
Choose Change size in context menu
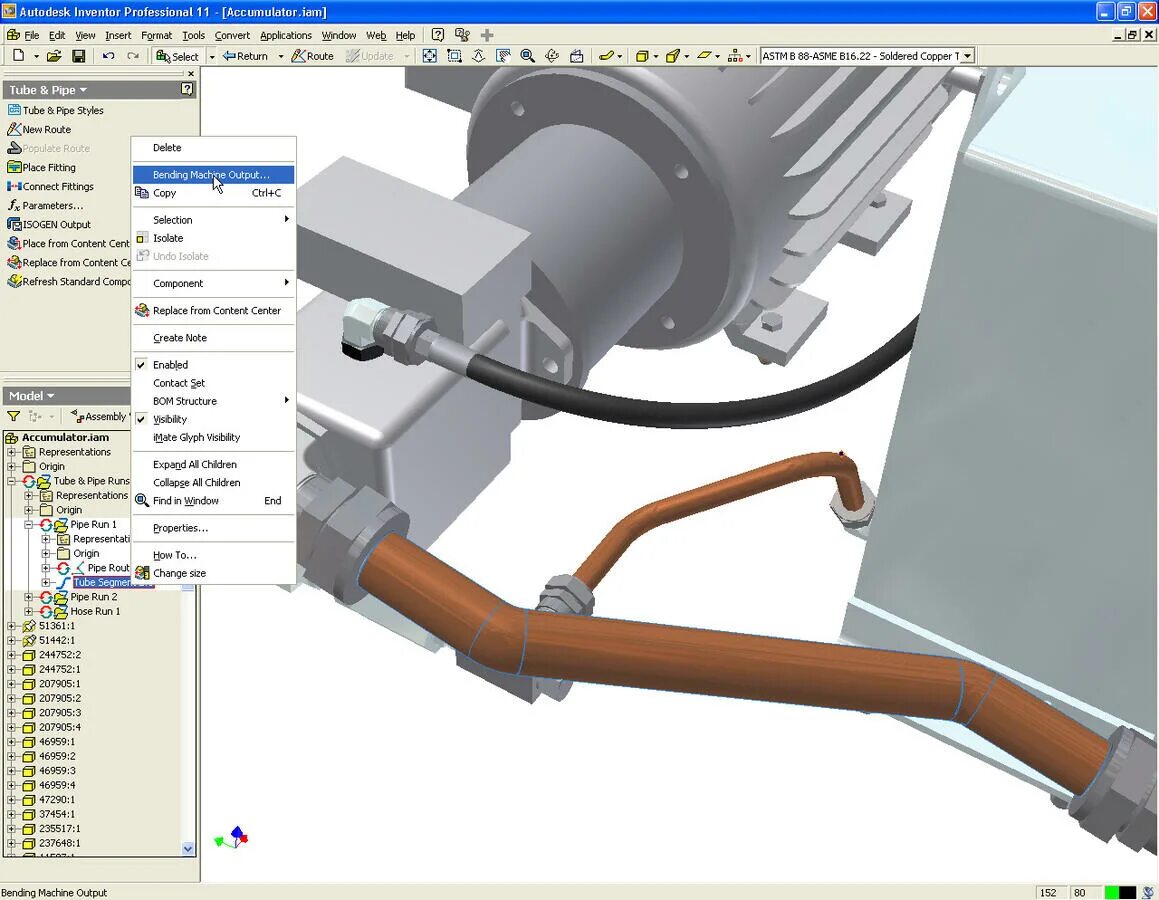(213, 573)
